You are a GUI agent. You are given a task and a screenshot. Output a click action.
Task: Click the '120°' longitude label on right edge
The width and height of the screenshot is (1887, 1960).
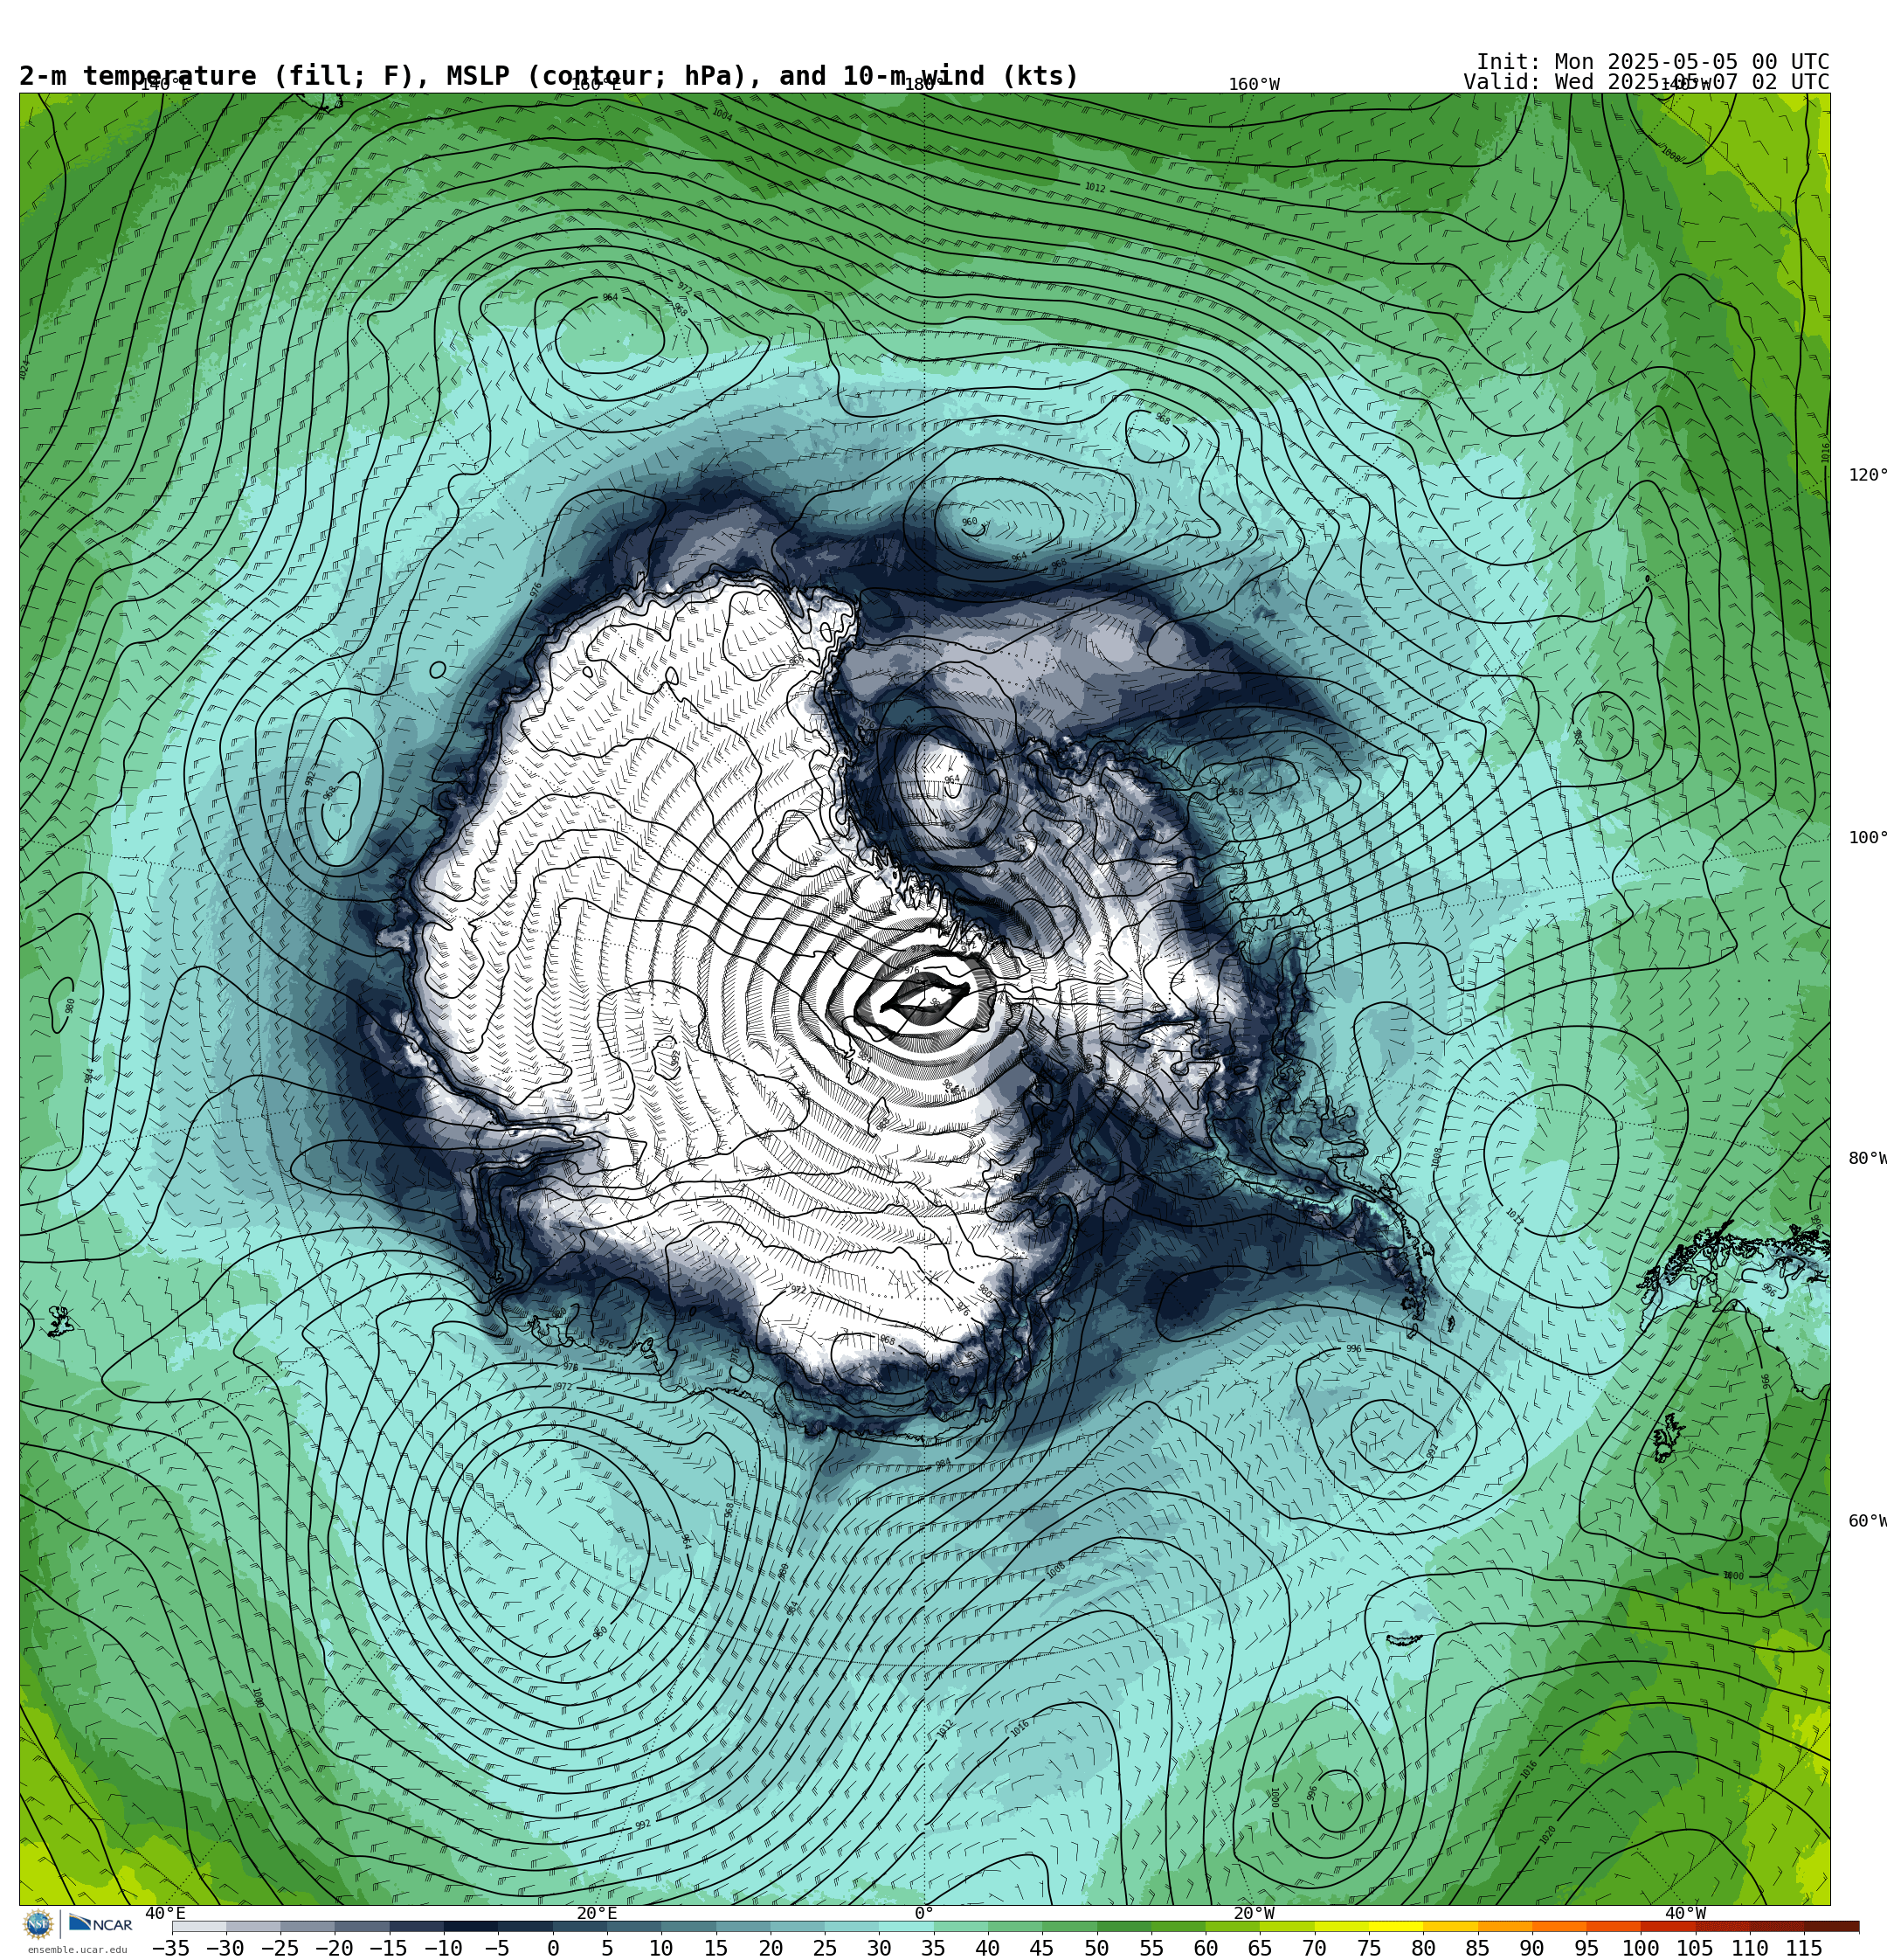(1866, 474)
